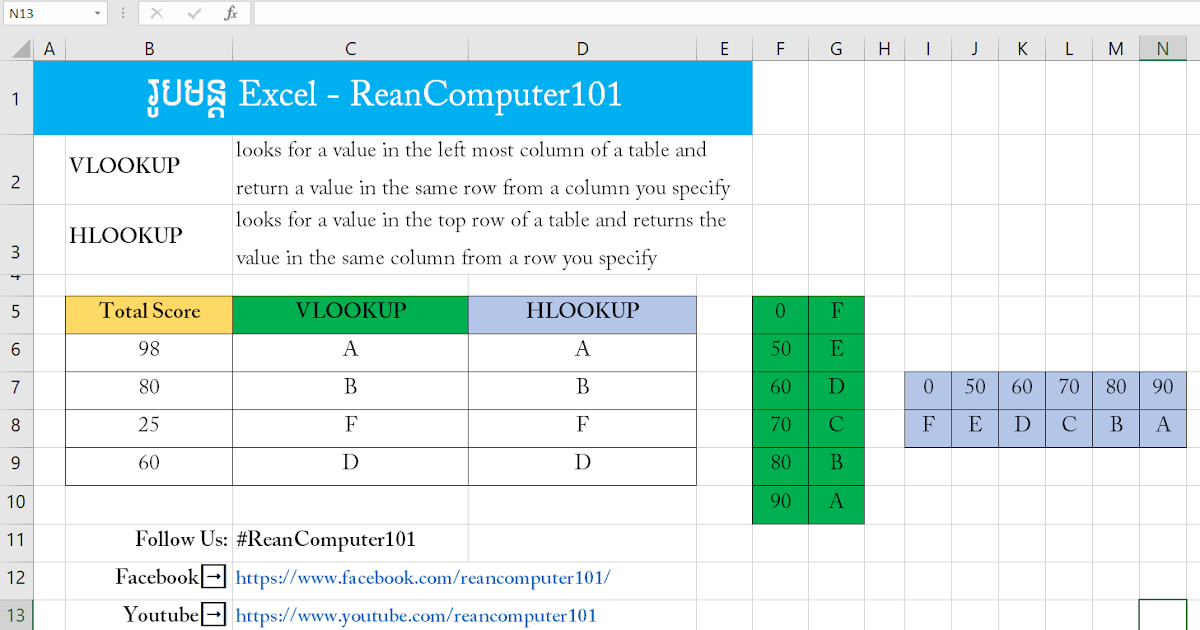Select the green cell containing value 90
Screen dimensions: 1200x630
(780, 502)
